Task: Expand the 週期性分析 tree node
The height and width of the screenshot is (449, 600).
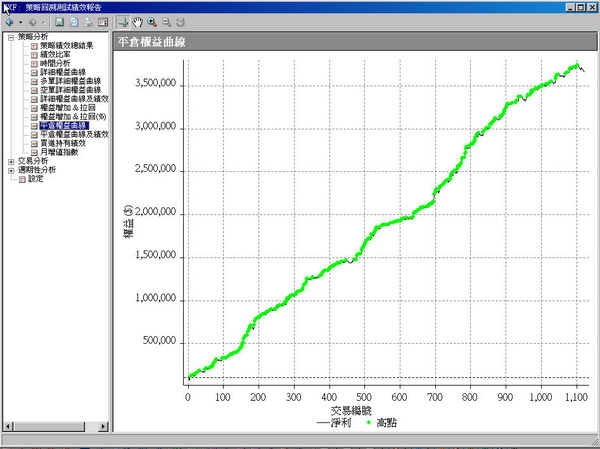Action: [x=11, y=170]
